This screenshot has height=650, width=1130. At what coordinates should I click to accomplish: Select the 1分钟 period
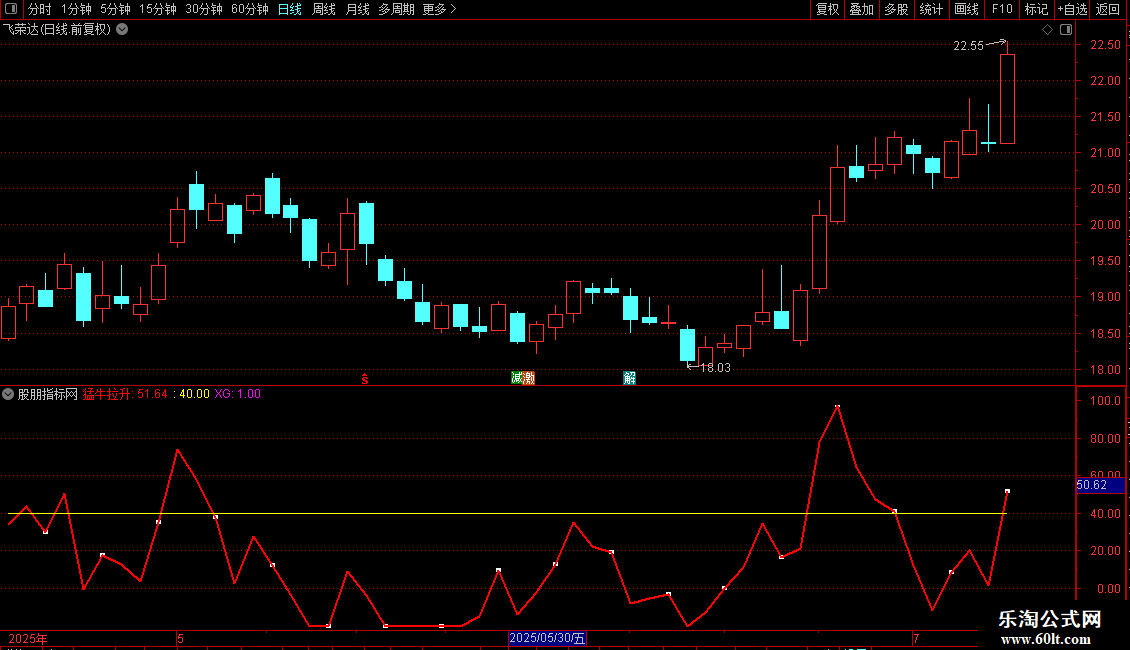tap(76, 9)
